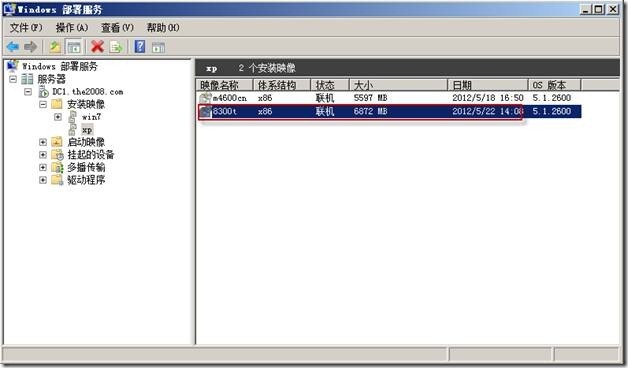
Task: Click the m4600cn image row icon
Action: 205,97
